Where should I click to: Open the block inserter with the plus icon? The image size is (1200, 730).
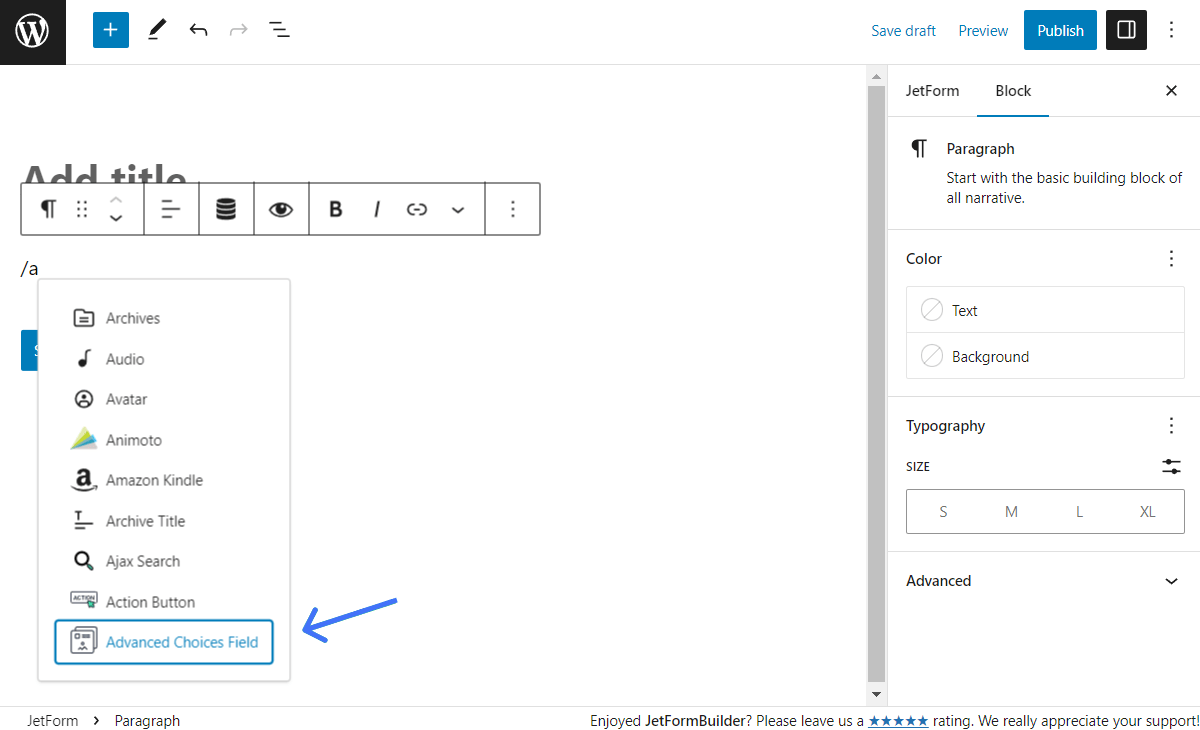click(110, 30)
